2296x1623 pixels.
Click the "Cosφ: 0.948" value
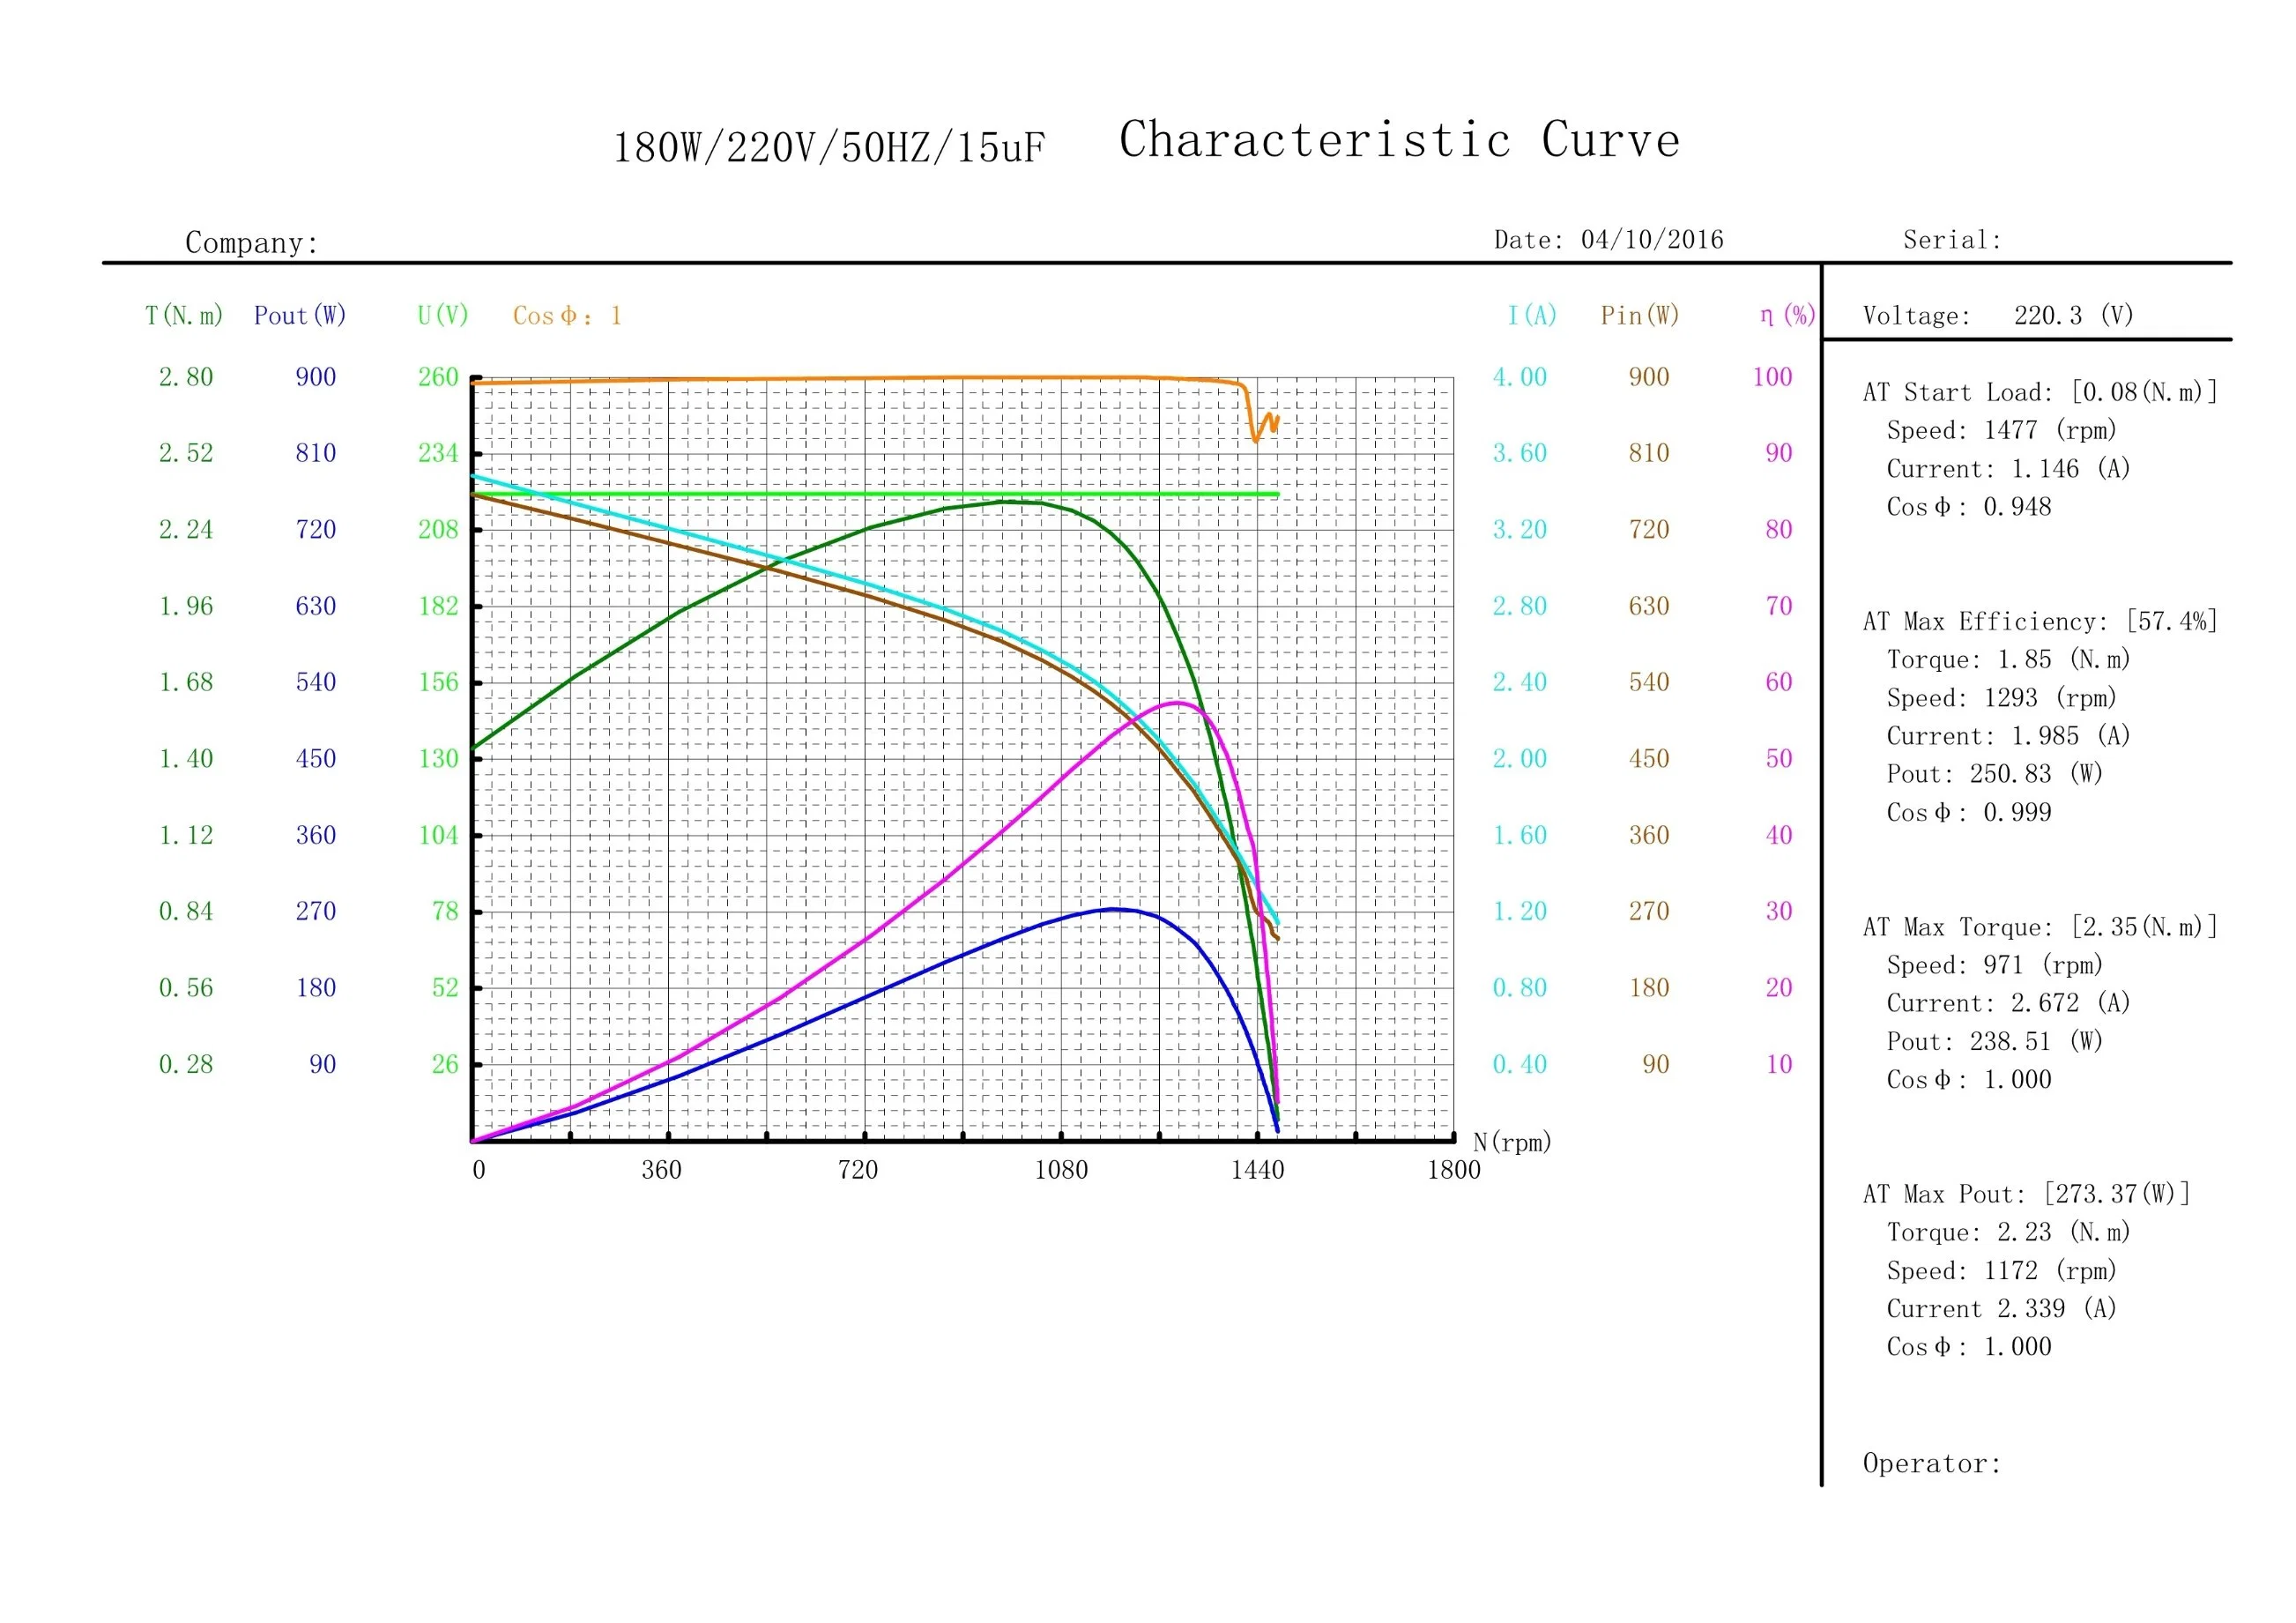[1969, 507]
